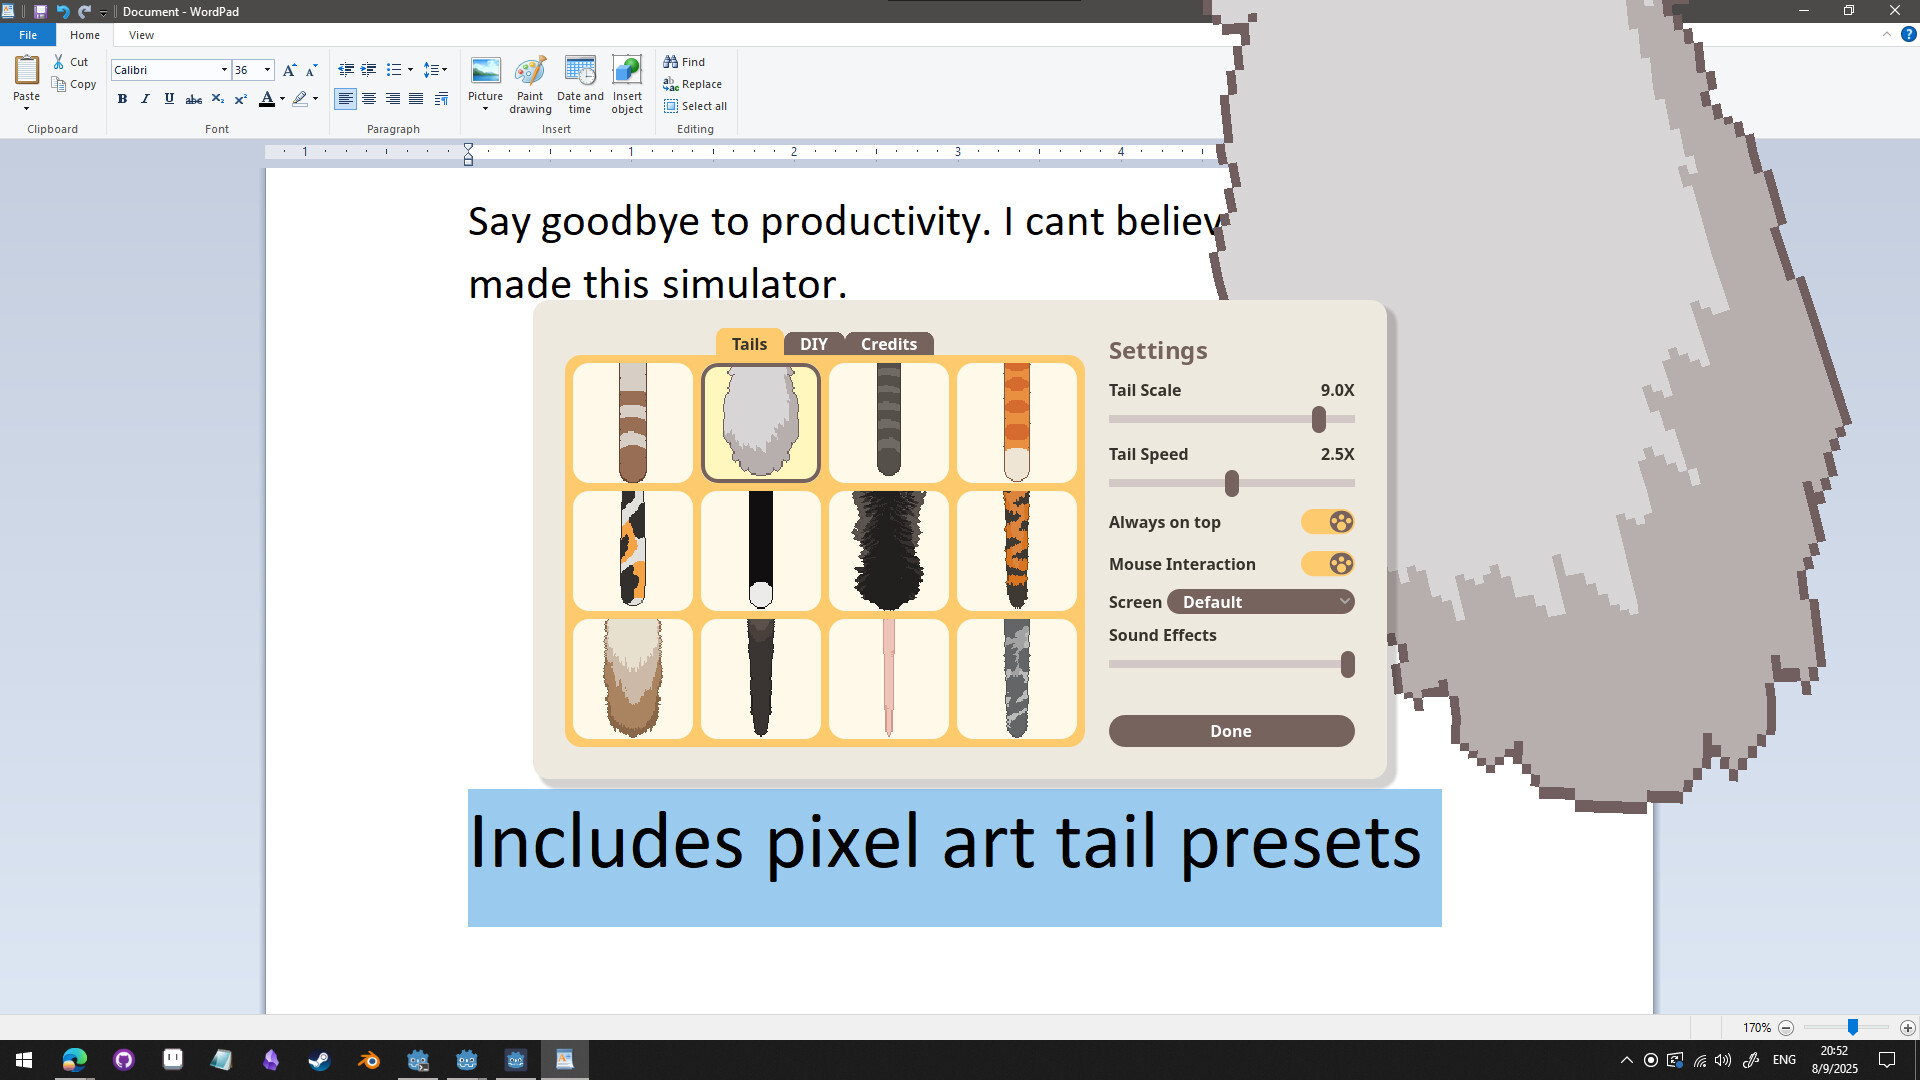
Task: Click Select all in the Editing group
Action: [x=695, y=106]
